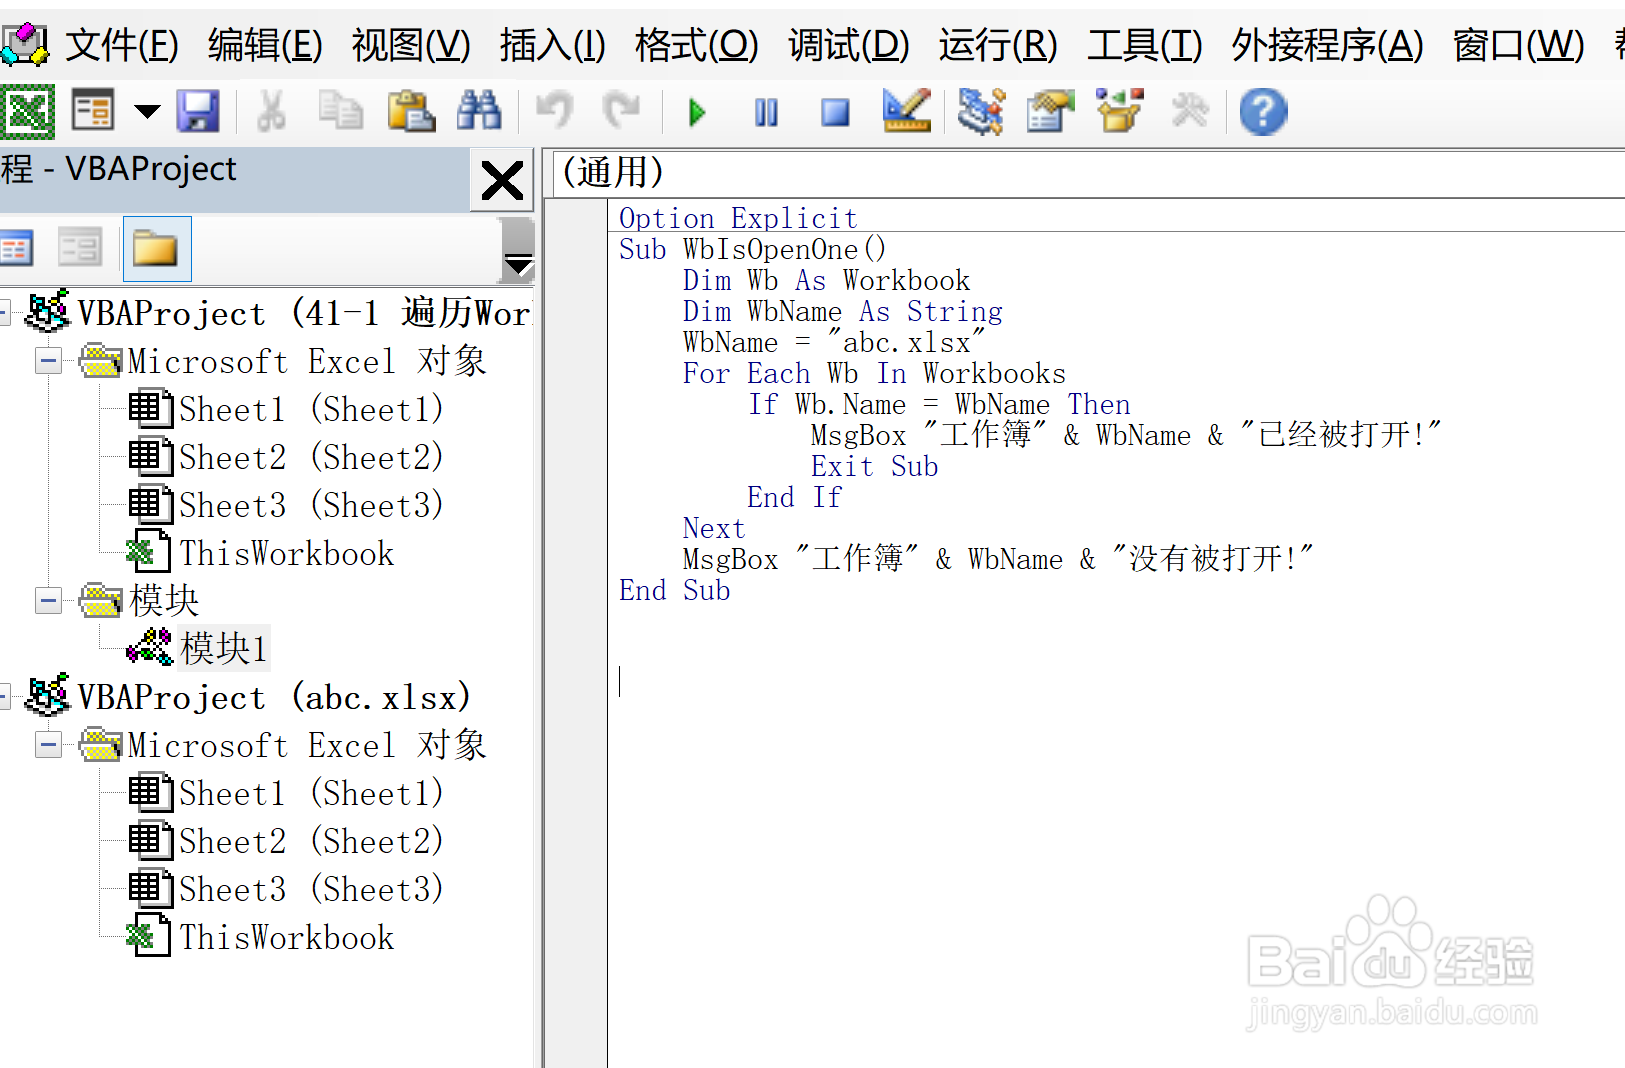This screenshot has height=1068, width=1625.
Task: Open 工具(T) menu
Action: click(x=1144, y=45)
